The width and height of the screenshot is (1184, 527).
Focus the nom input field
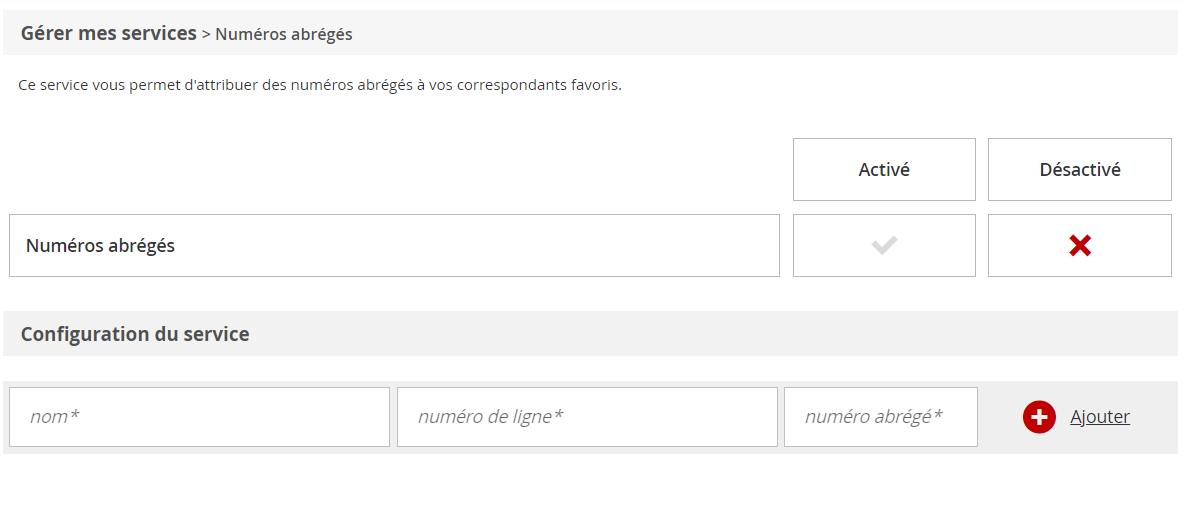pos(199,417)
